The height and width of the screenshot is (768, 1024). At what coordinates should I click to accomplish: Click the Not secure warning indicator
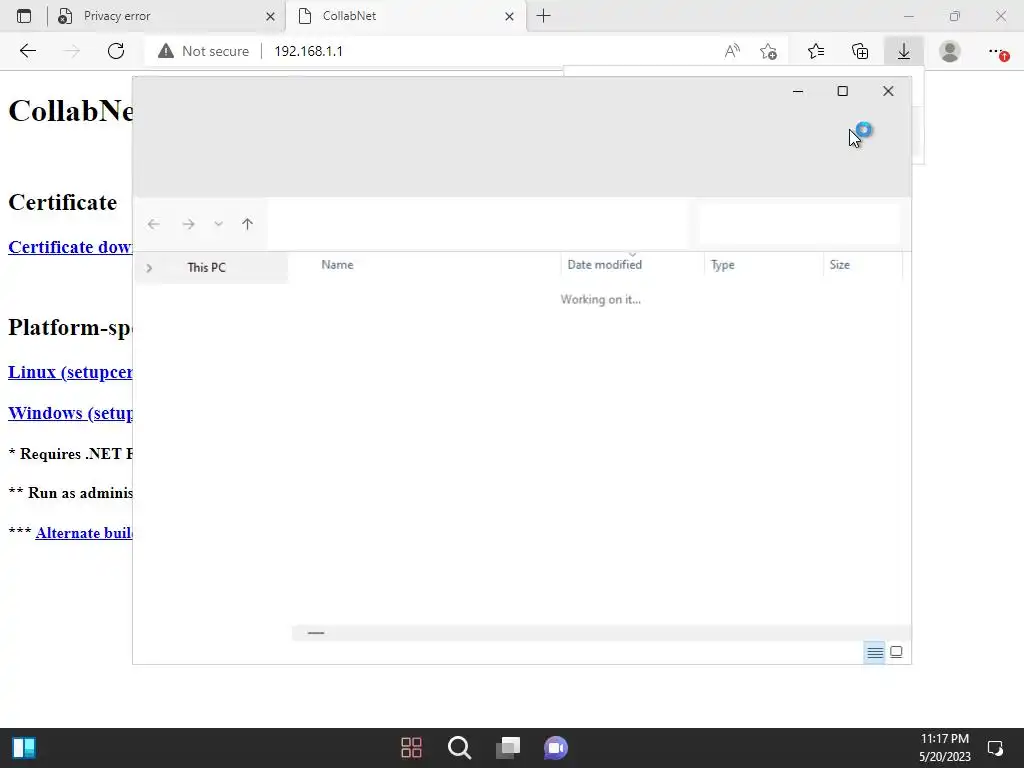(203, 51)
